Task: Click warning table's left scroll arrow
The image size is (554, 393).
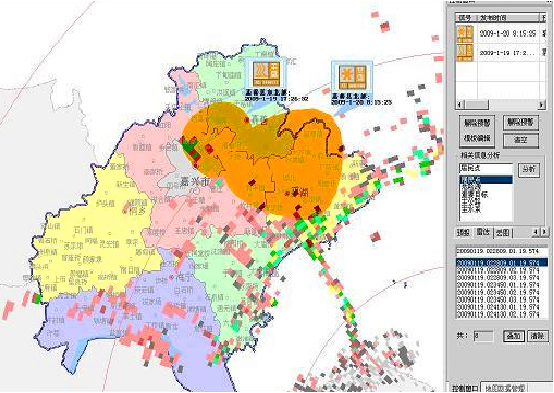Action: (460, 105)
